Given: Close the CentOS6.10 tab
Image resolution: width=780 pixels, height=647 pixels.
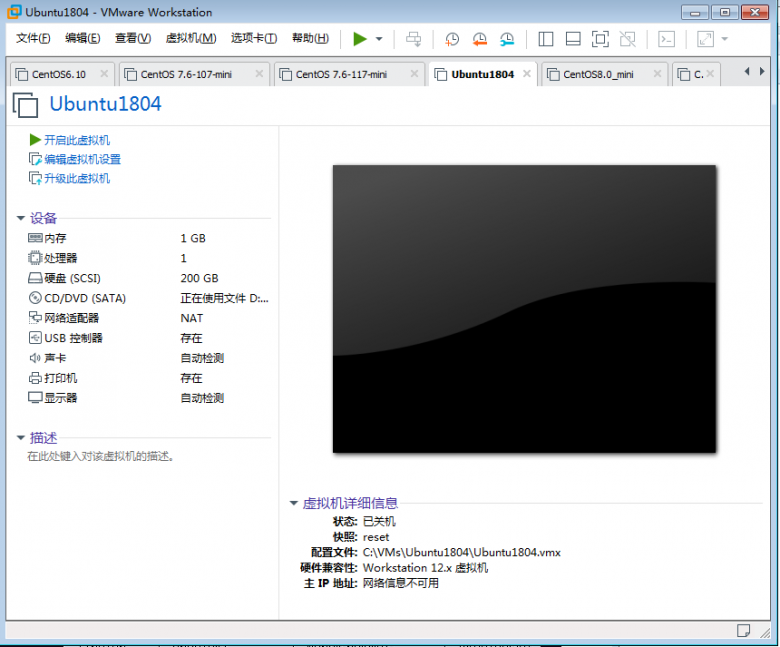Looking at the screenshot, I should click(104, 74).
